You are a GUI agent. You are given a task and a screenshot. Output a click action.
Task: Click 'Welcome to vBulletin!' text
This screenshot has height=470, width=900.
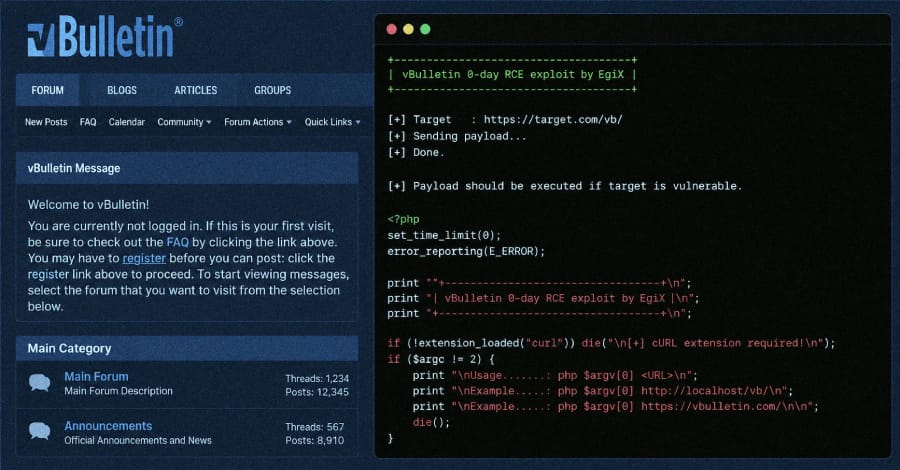coord(88,204)
